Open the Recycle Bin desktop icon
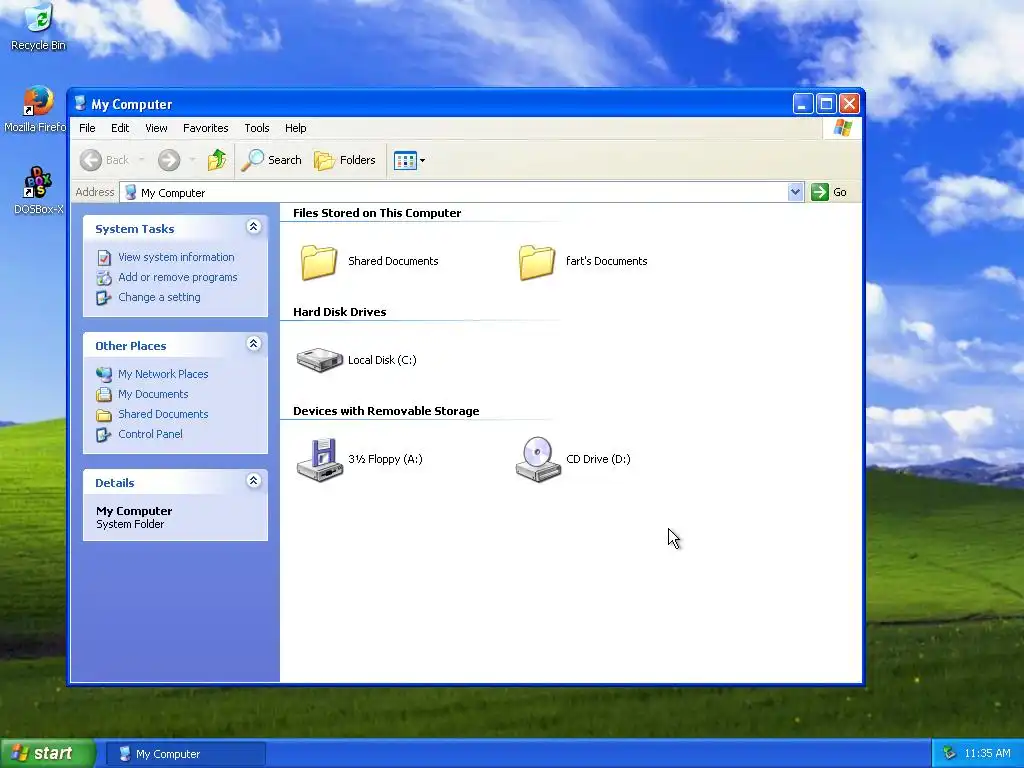Image resolution: width=1024 pixels, height=768 pixels. (x=39, y=27)
